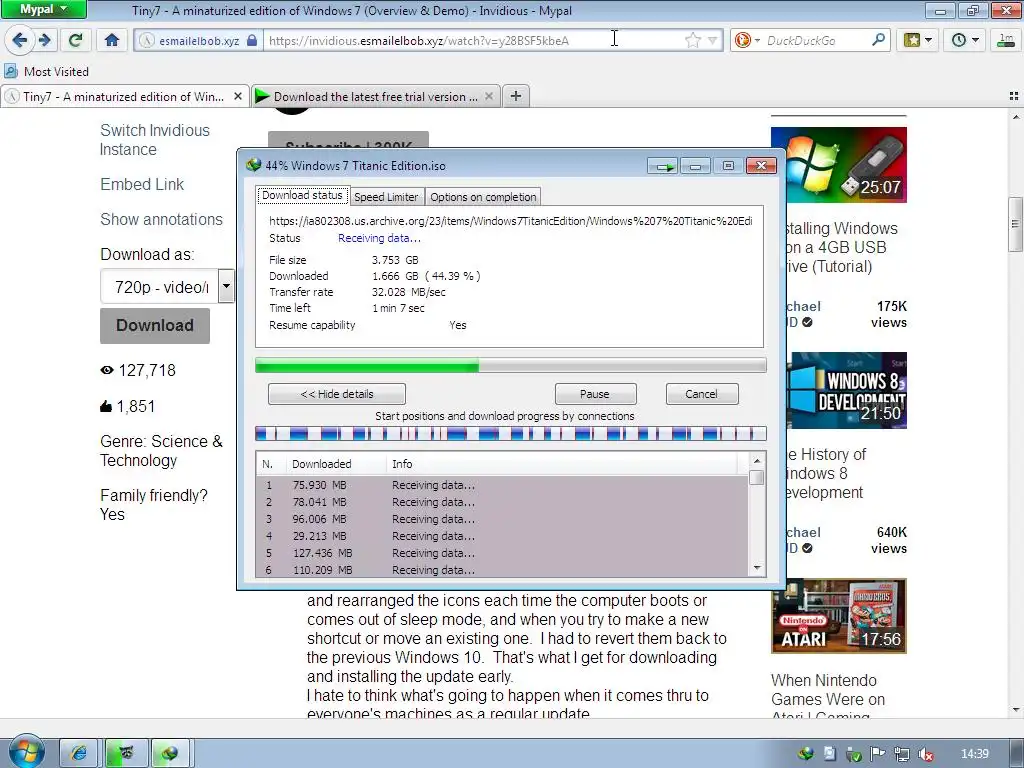The image size is (1024, 768).
Task: Click the connections segment progress strip
Action: [511, 434]
